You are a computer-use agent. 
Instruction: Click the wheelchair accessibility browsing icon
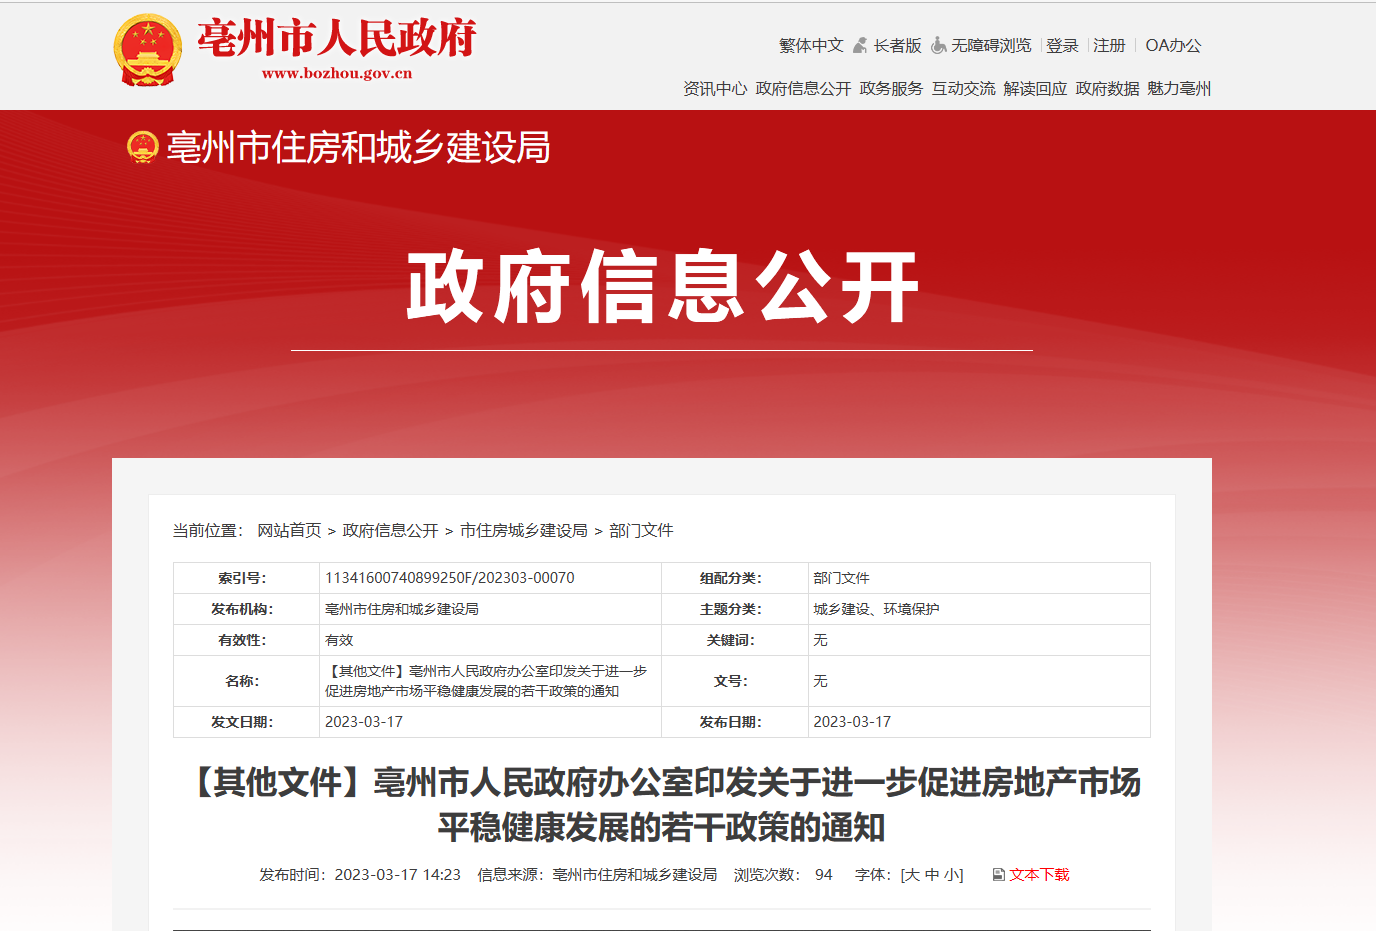click(x=938, y=45)
